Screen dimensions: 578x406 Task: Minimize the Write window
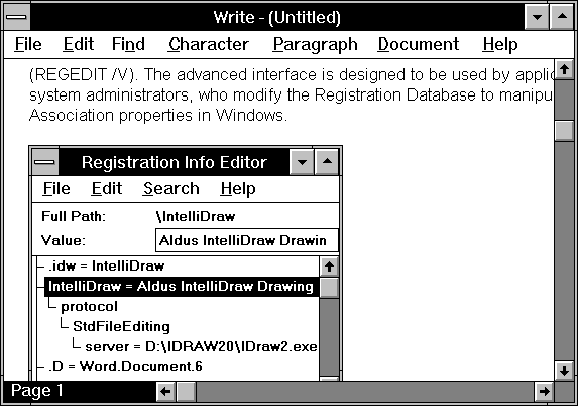coord(537,17)
